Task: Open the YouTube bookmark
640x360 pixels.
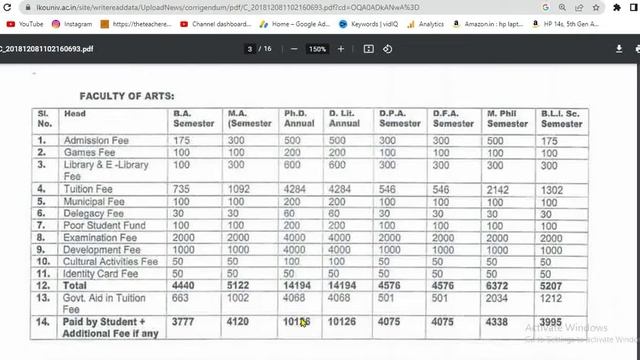Action: pos(25,24)
